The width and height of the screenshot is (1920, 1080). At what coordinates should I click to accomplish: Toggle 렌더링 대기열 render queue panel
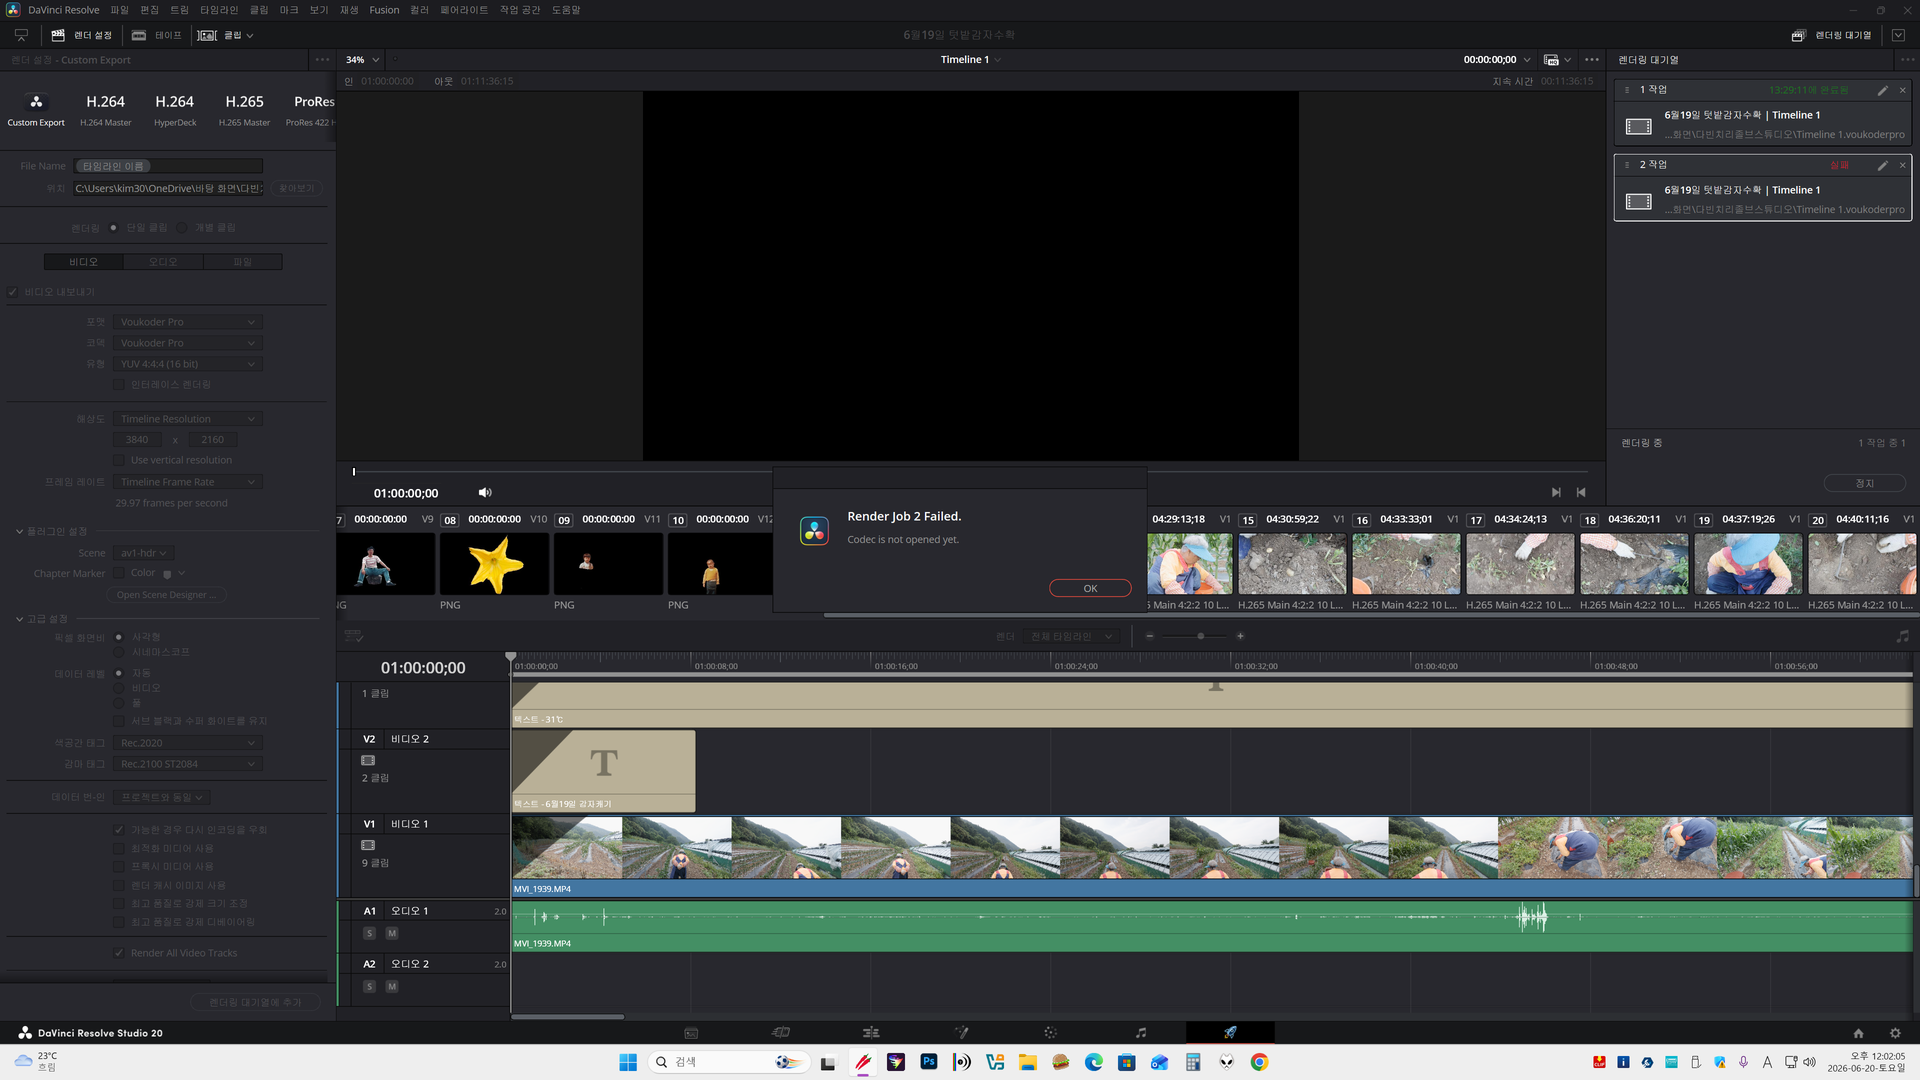[x=1831, y=35]
